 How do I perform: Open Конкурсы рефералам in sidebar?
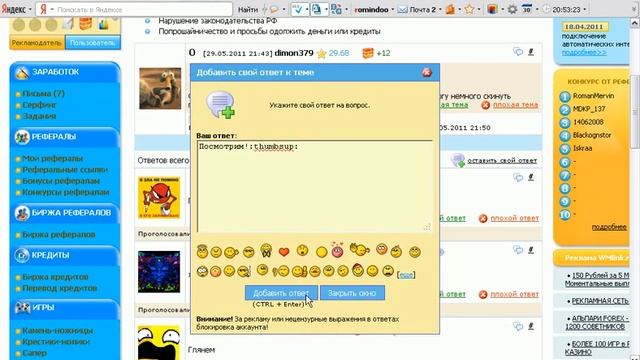tap(65, 192)
